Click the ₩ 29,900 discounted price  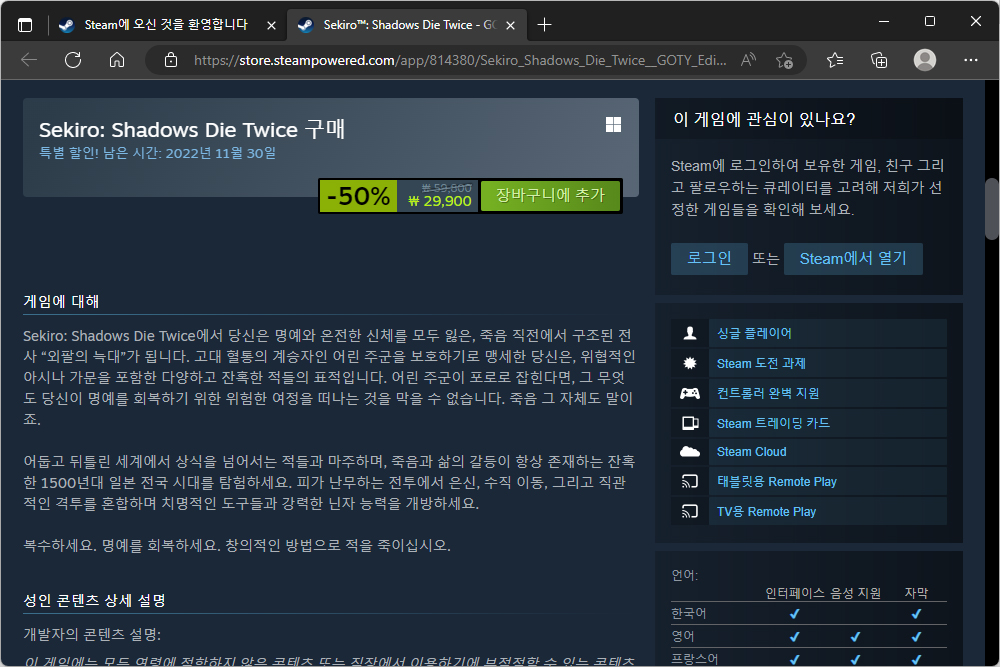click(x=440, y=201)
